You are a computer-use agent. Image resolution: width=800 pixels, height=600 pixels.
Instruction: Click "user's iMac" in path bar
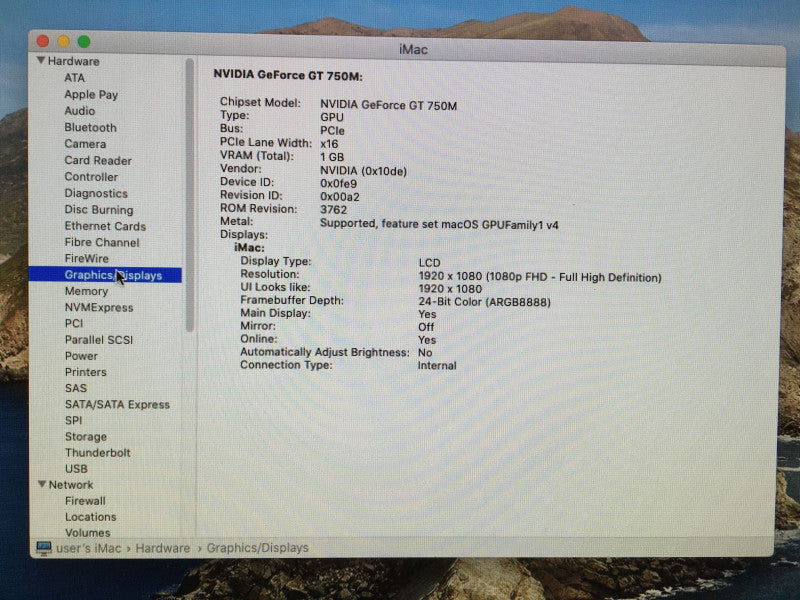click(89, 548)
